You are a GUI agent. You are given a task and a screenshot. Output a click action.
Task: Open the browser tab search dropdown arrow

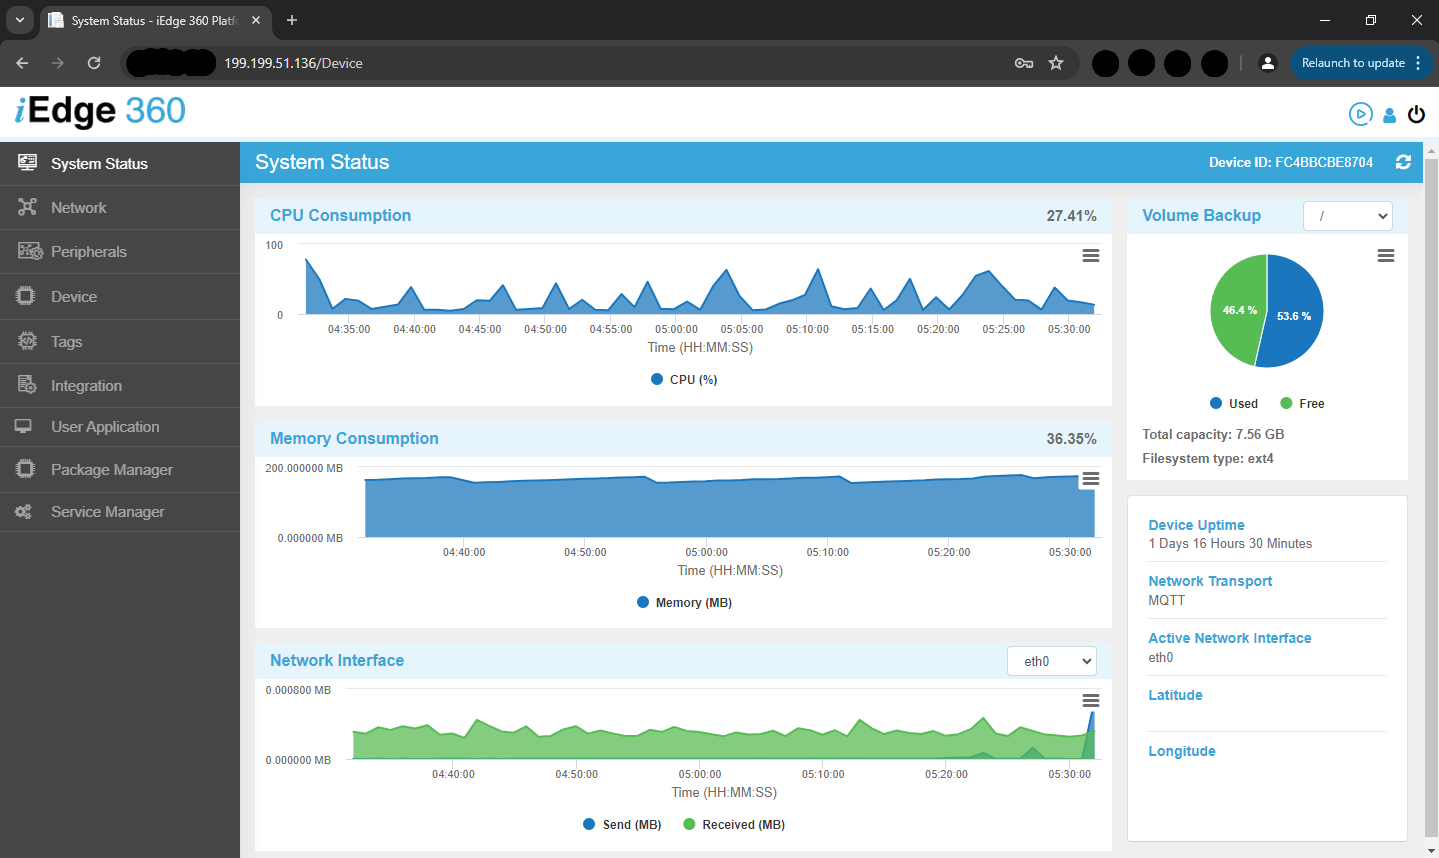[x=19, y=20]
